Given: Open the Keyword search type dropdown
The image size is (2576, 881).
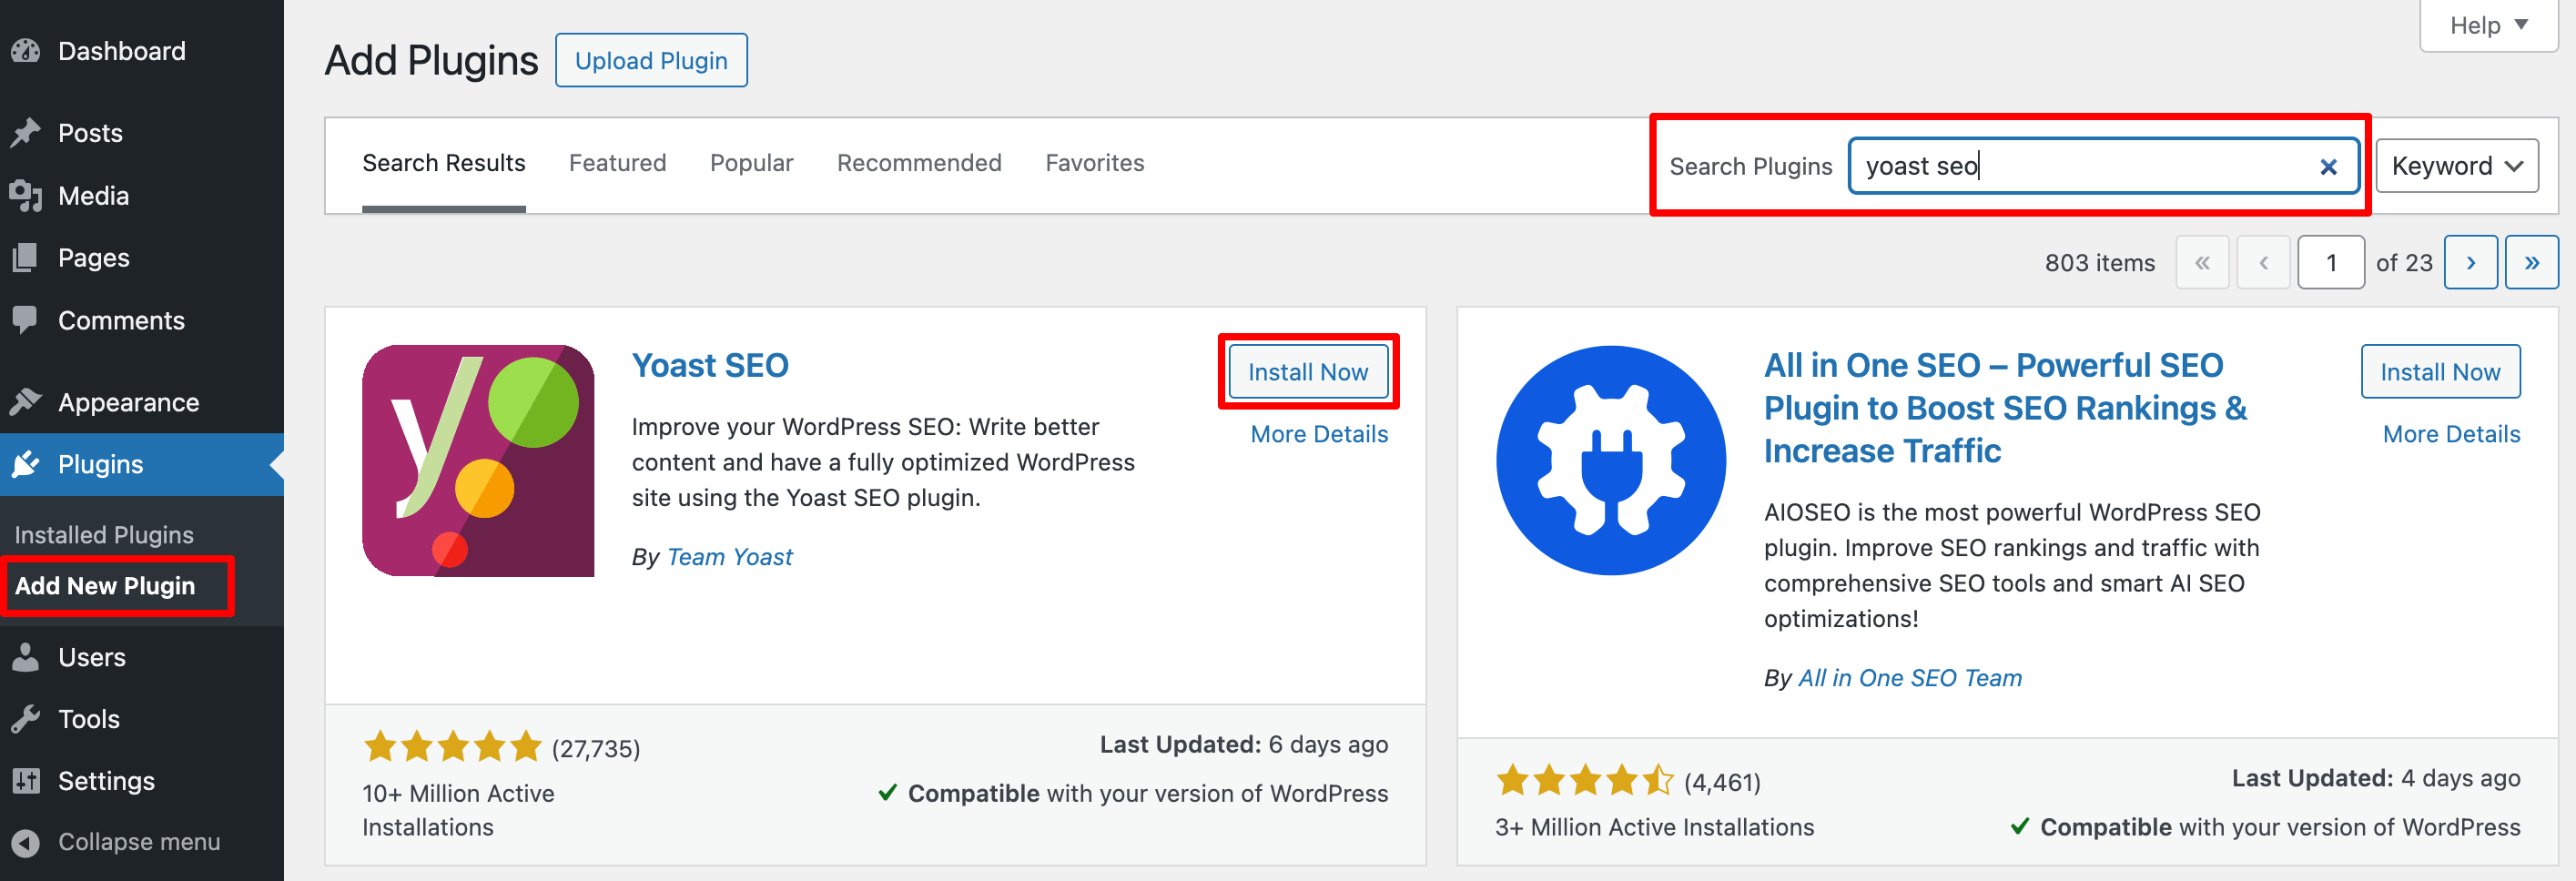Looking at the screenshot, I should pos(2456,166).
